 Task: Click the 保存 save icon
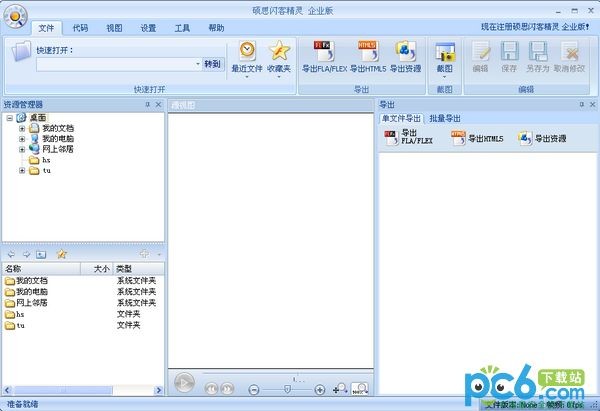coord(509,57)
